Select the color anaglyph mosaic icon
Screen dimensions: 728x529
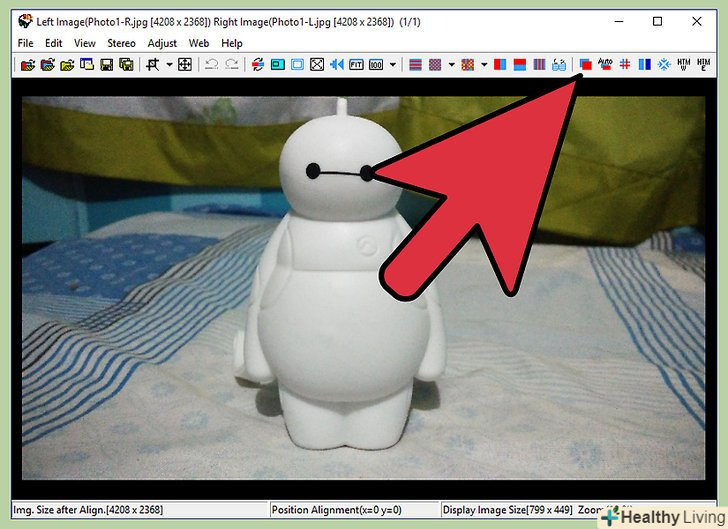(x=468, y=65)
